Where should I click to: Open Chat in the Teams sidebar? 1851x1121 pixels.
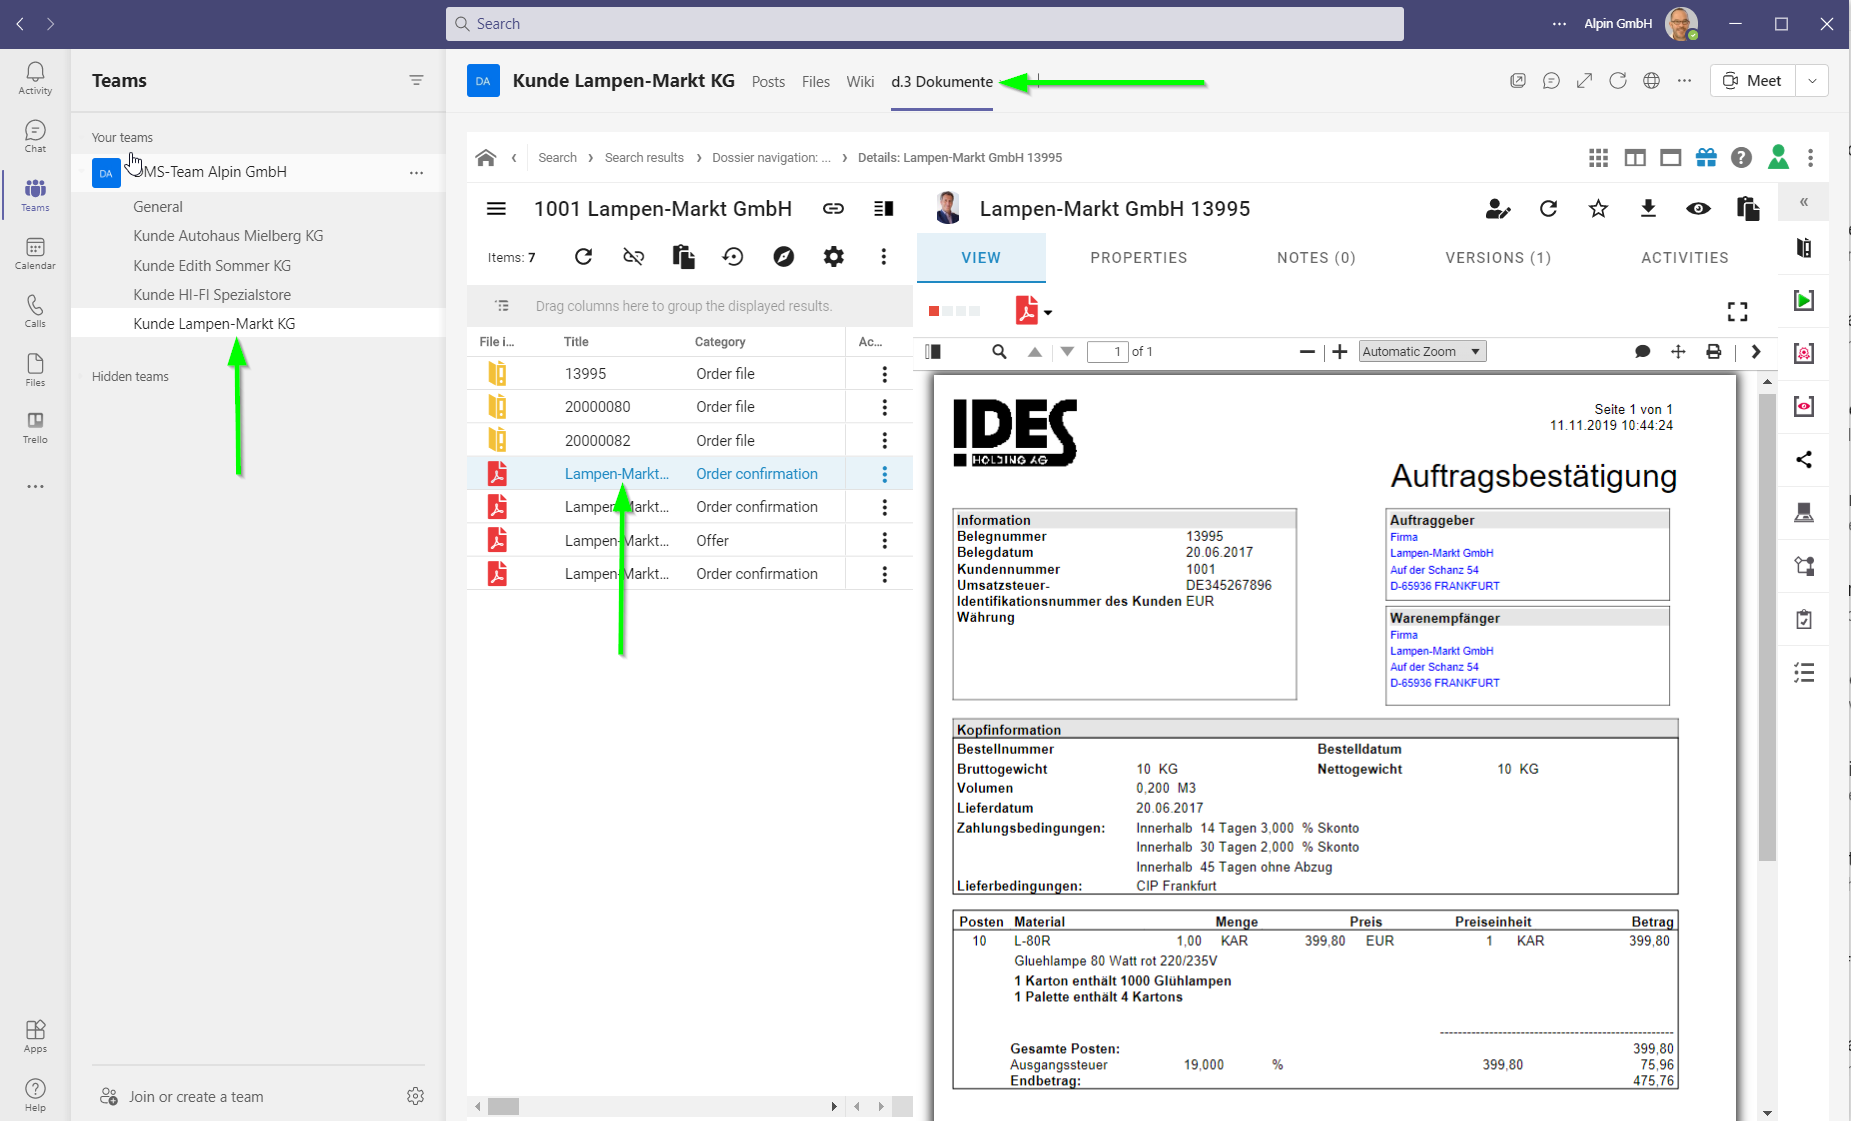[35, 136]
